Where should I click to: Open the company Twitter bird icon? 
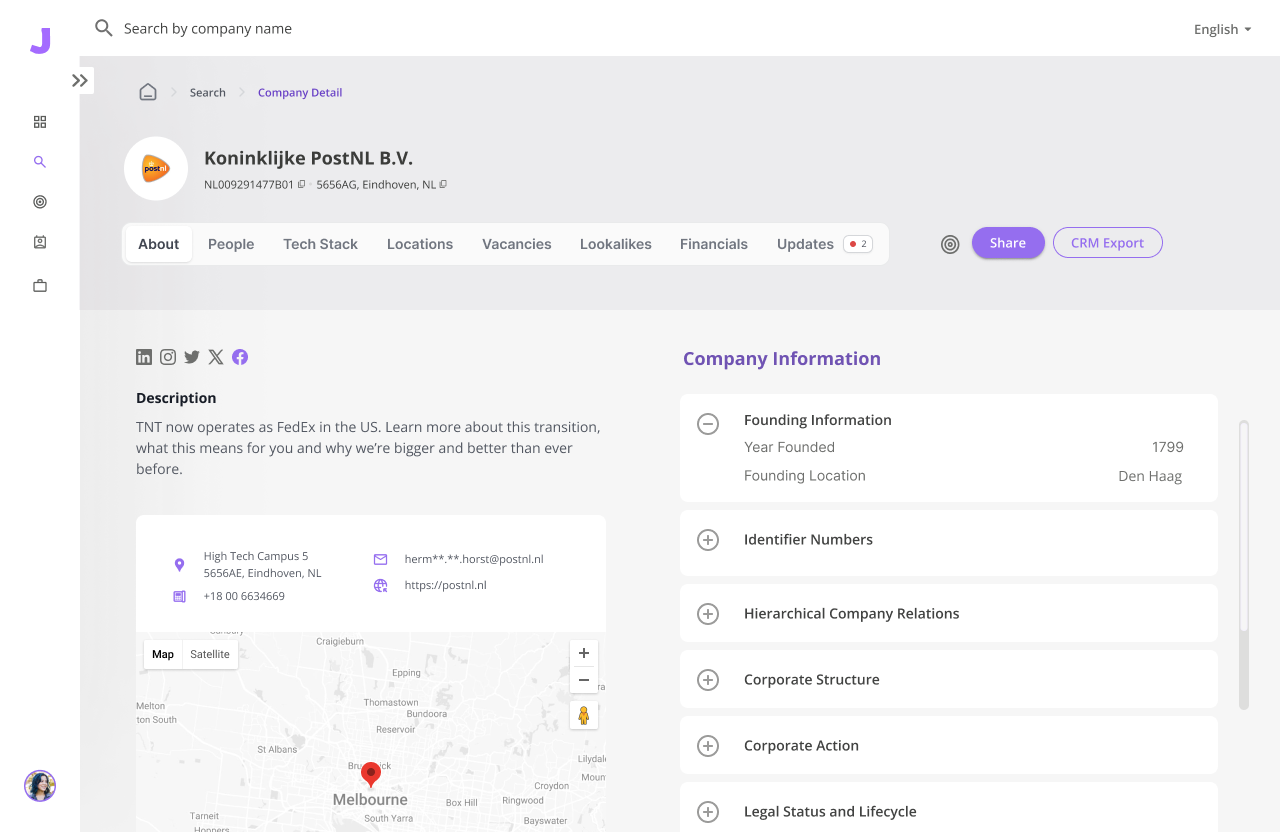click(x=192, y=357)
